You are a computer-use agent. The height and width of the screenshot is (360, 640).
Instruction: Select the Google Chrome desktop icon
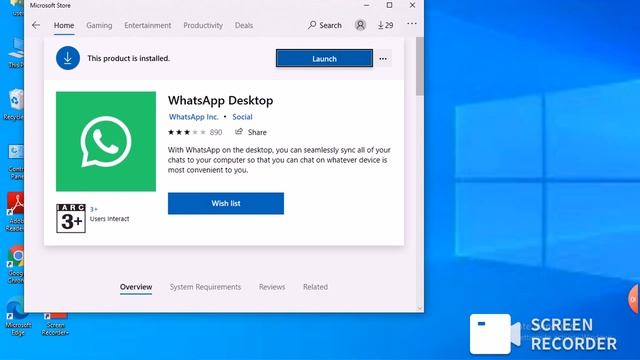coord(15,264)
